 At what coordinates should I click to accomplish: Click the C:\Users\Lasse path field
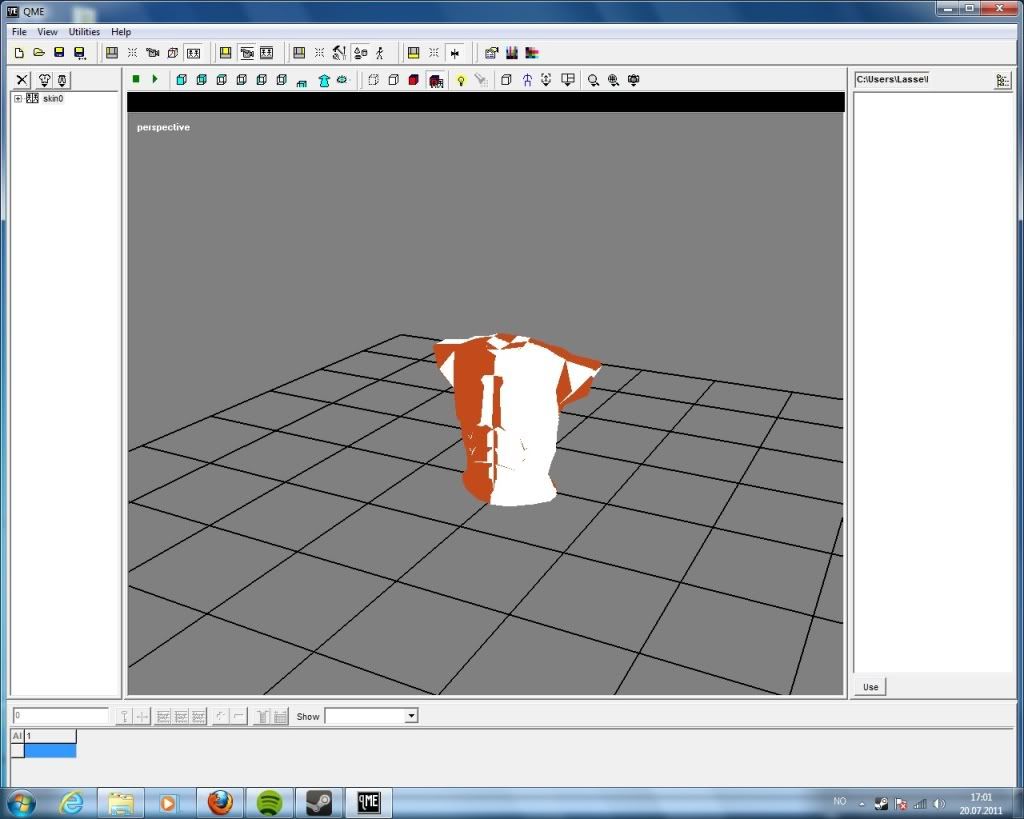pos(891,79)
